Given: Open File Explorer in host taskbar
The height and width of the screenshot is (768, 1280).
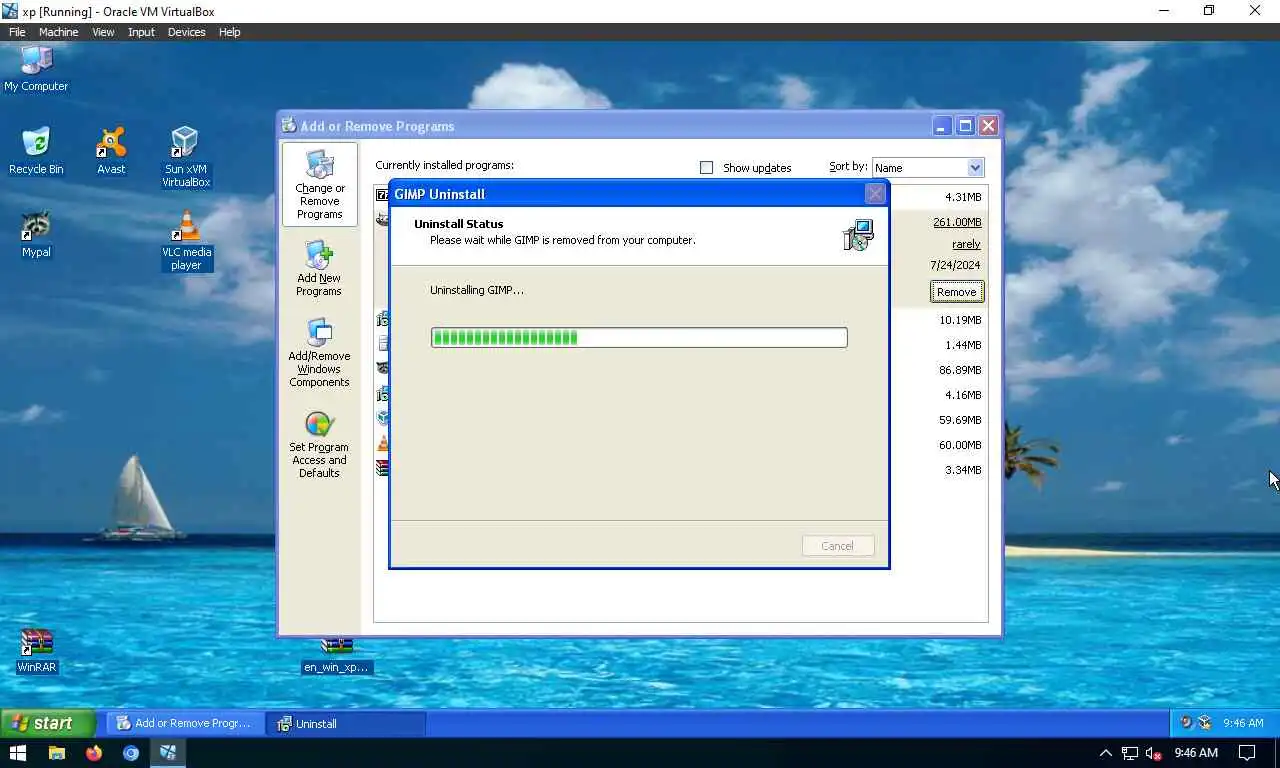Looking at the screenshot, I should tap(57, 752).
